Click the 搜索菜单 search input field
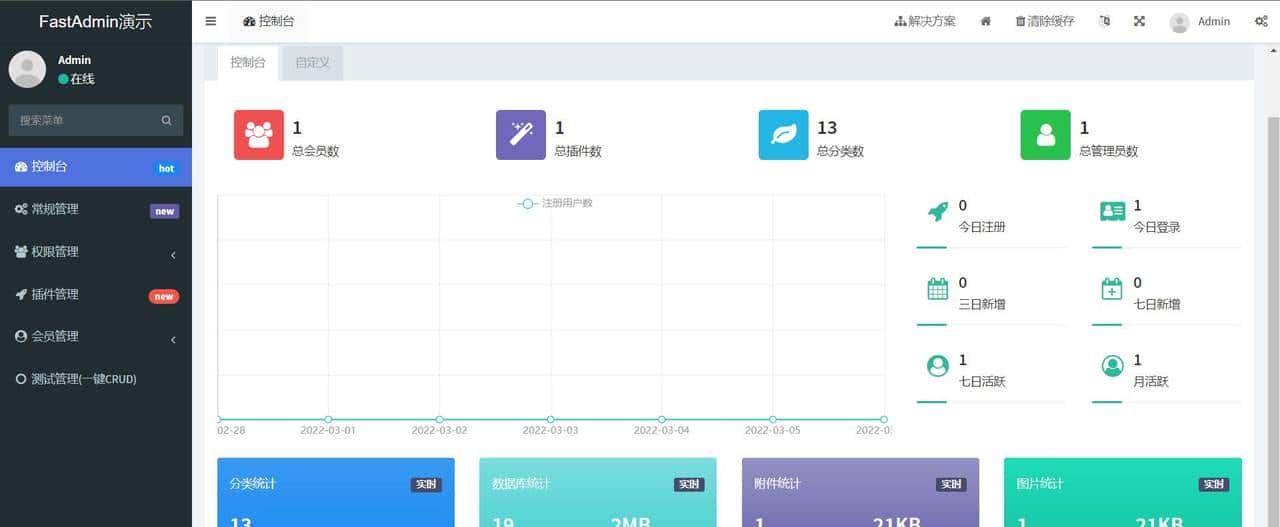This screenshot has height=527, width=1280. (85, 120)
